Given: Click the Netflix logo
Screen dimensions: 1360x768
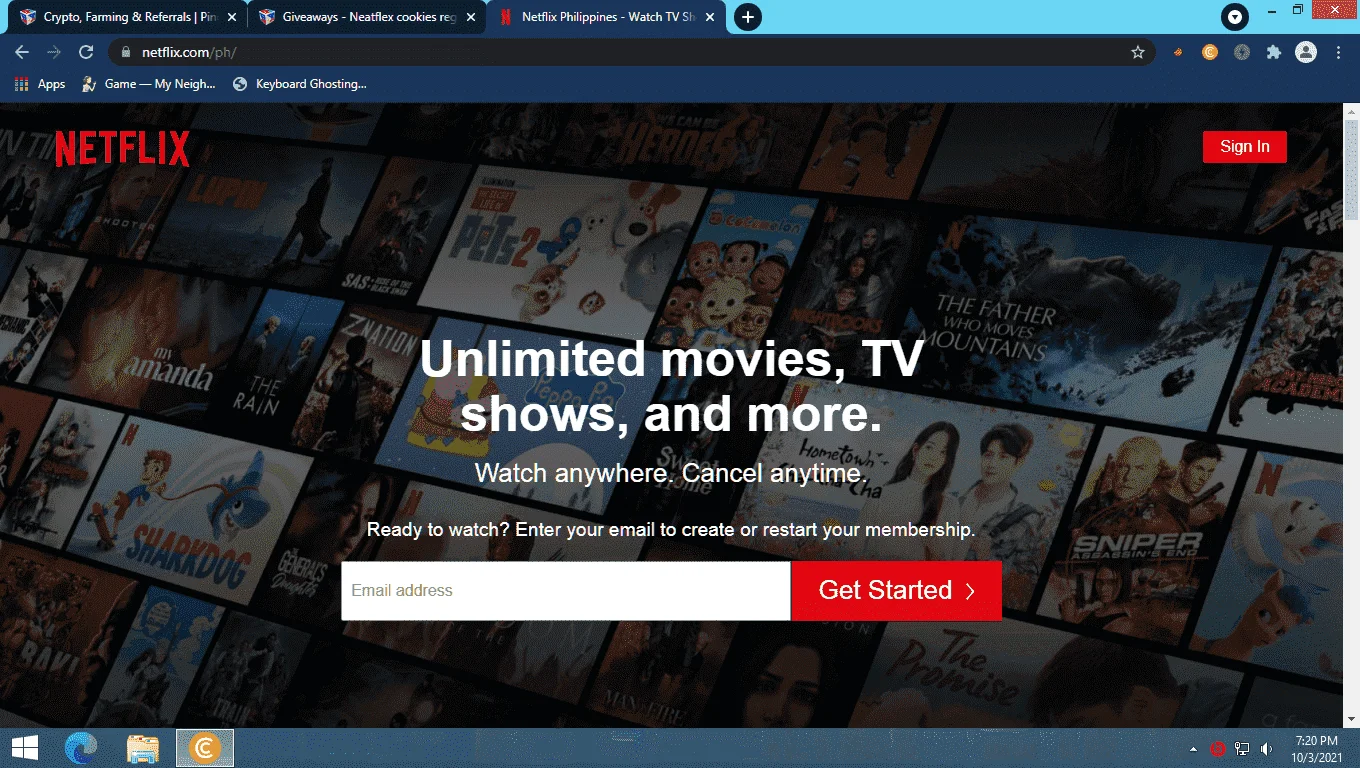Looking at the screenshot, I should [122, 149].
